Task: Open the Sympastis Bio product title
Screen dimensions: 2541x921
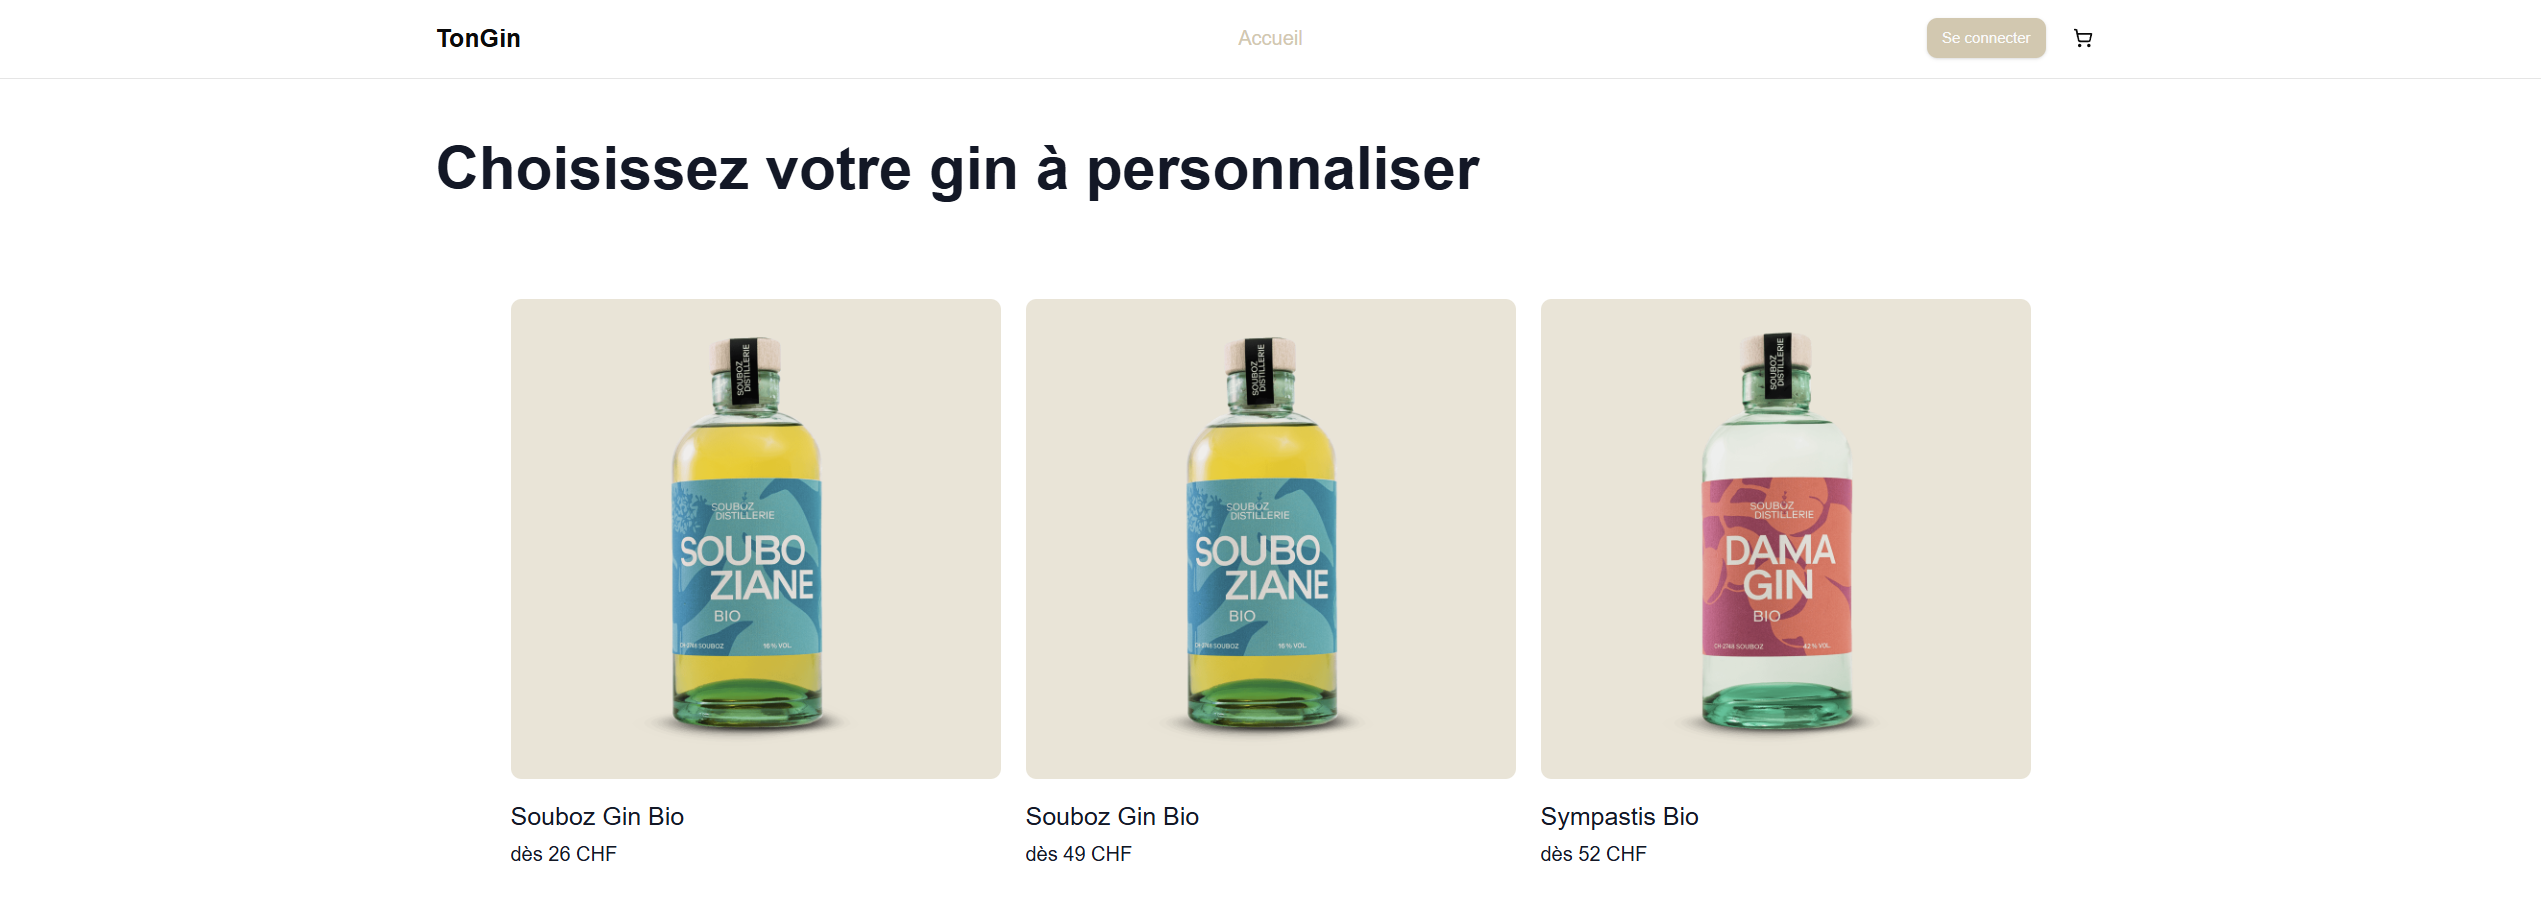Action: (1619, 816)
